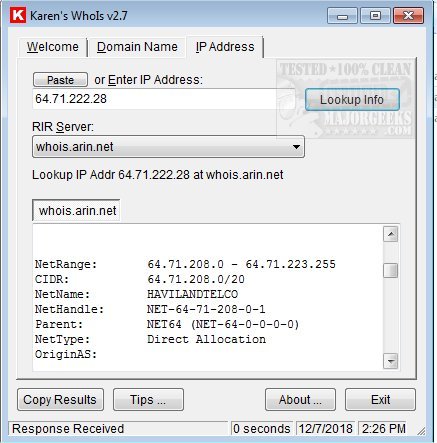Screen dimensions: 437x443
Task: Open the Tips dialog
Action: click(x=148, y=399)
